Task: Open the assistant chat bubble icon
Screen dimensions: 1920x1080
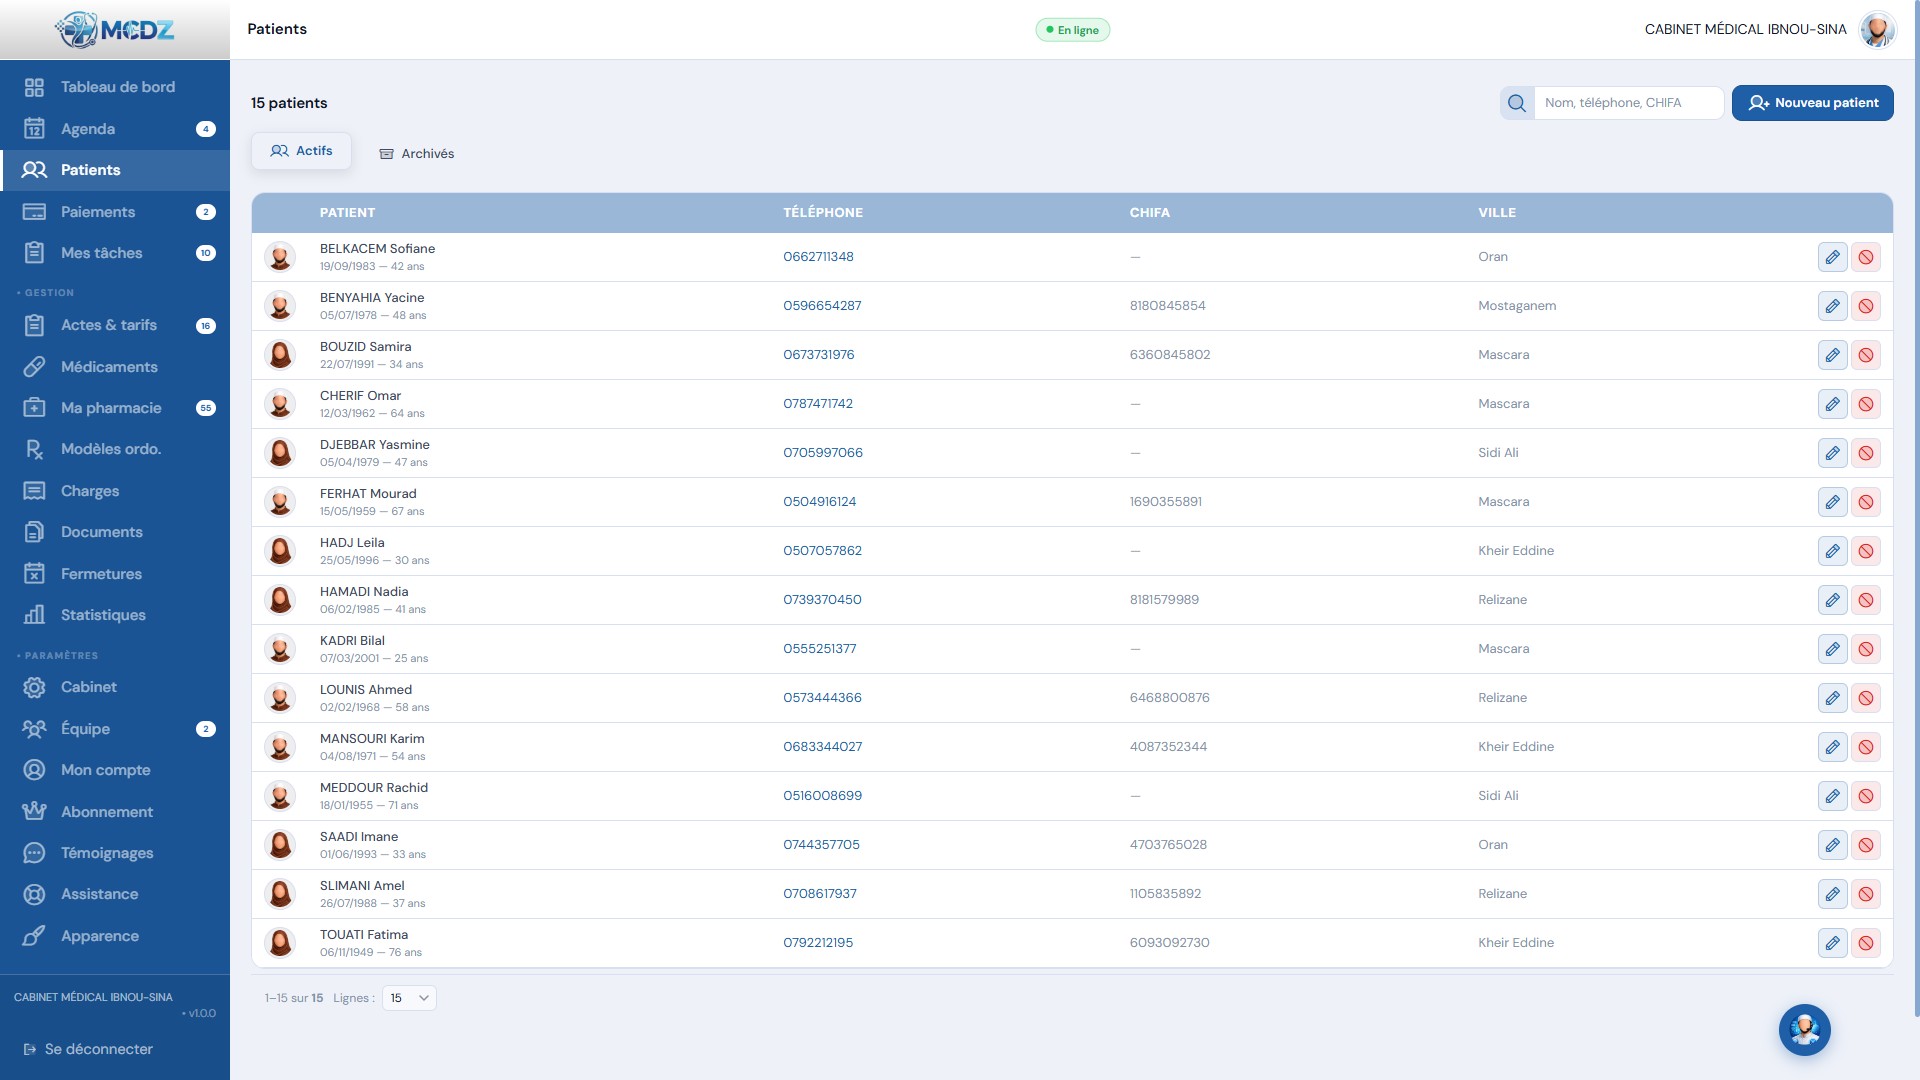Action: click(1804, 1030)
